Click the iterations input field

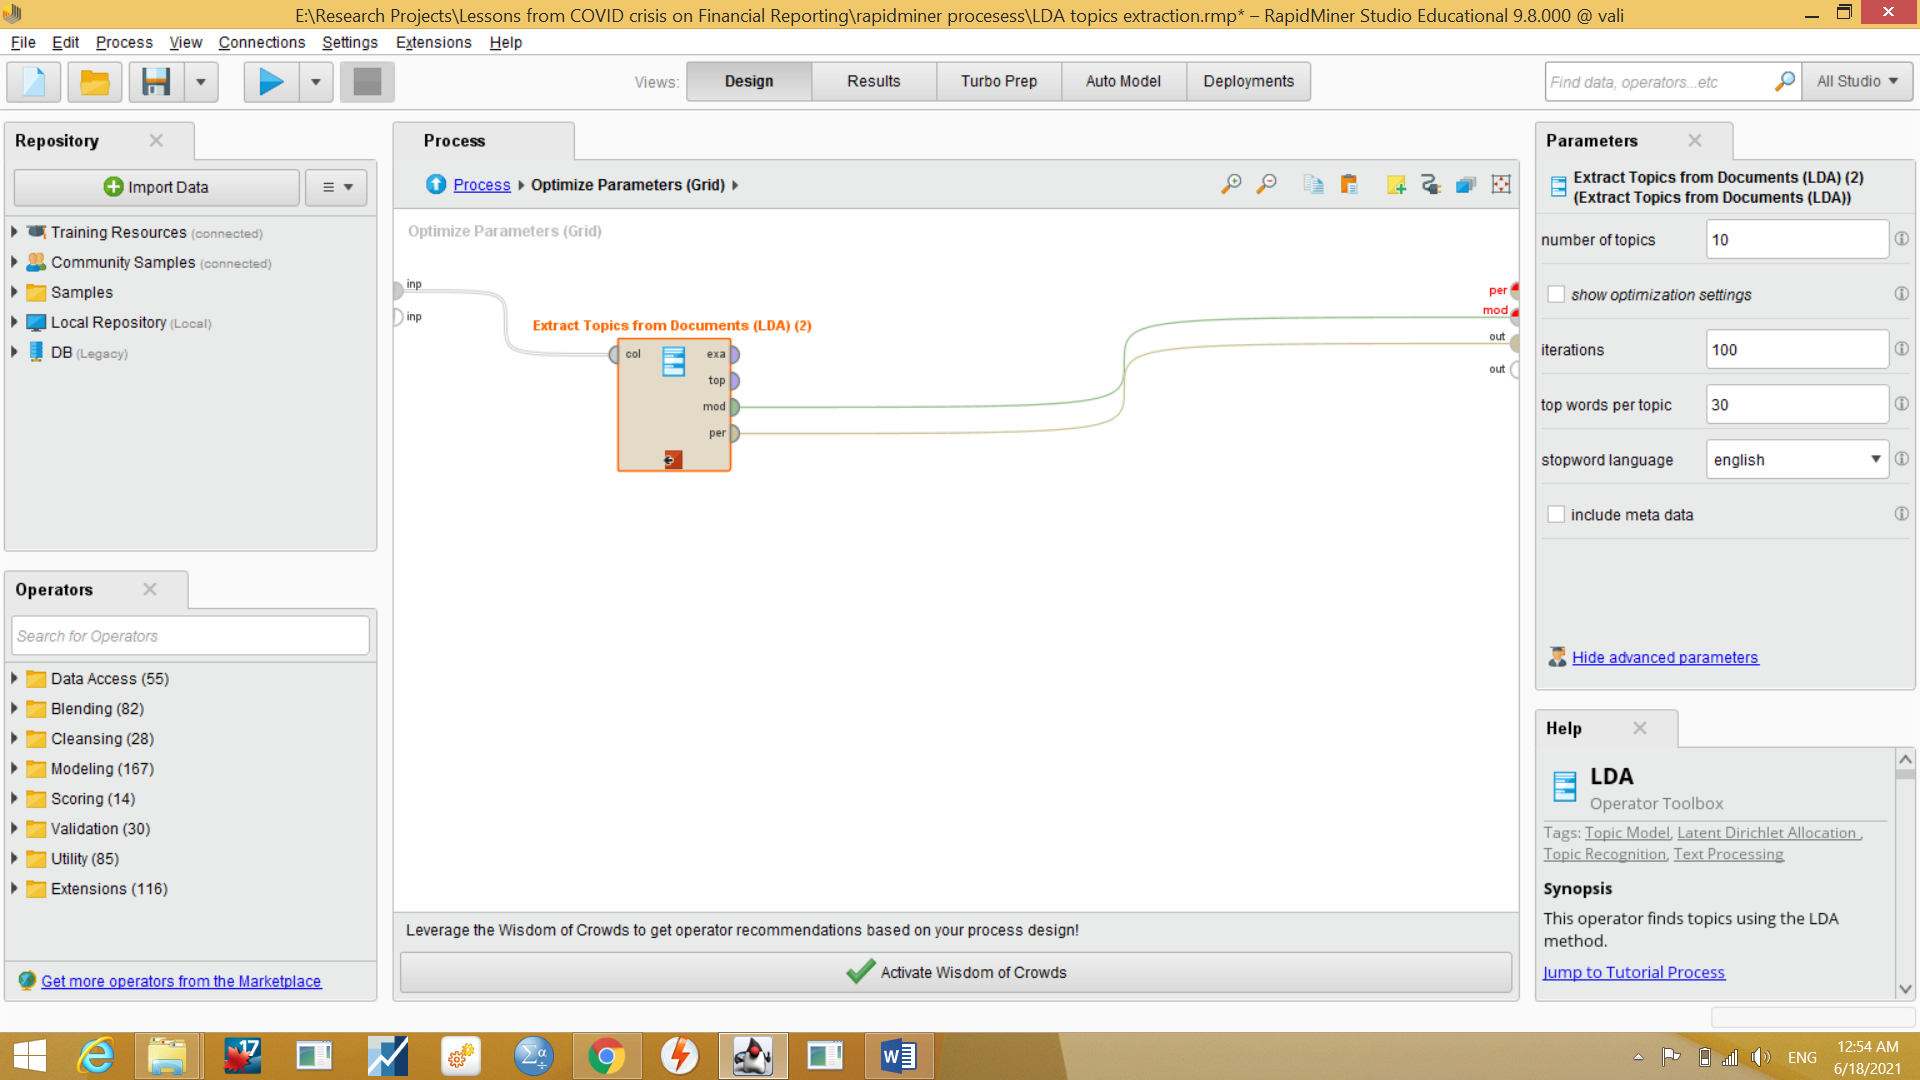coord(1797,349)
